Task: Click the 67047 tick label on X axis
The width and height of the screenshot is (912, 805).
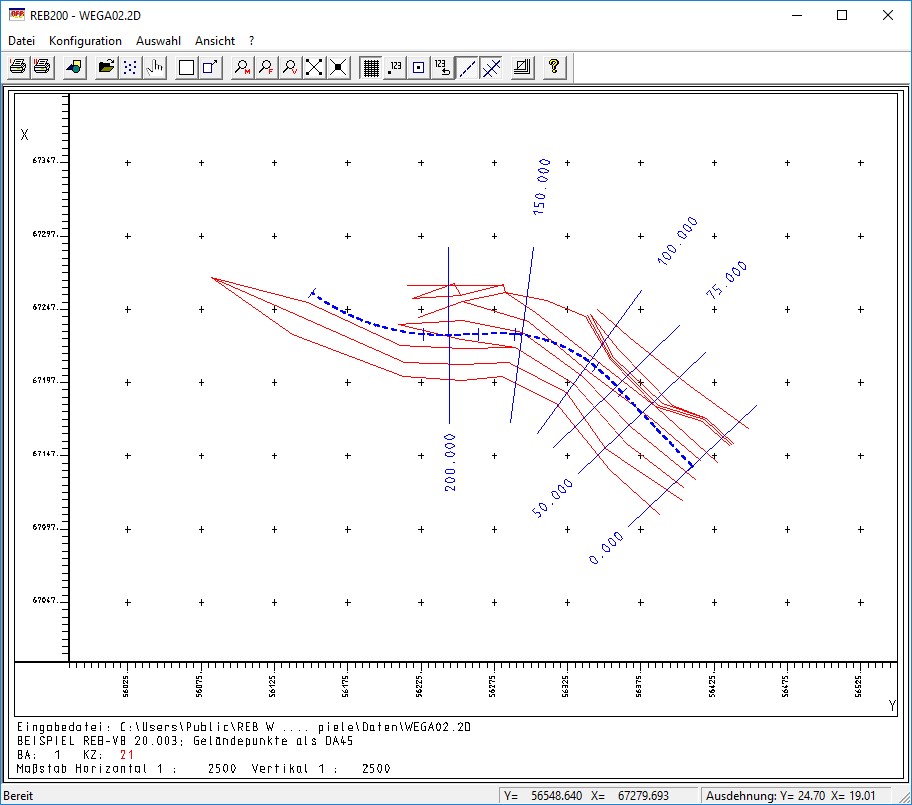Action: (x=45, y=600)
